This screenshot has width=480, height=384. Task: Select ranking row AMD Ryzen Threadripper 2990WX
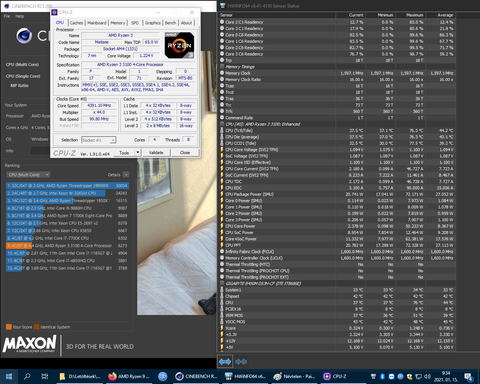[67, 186]
